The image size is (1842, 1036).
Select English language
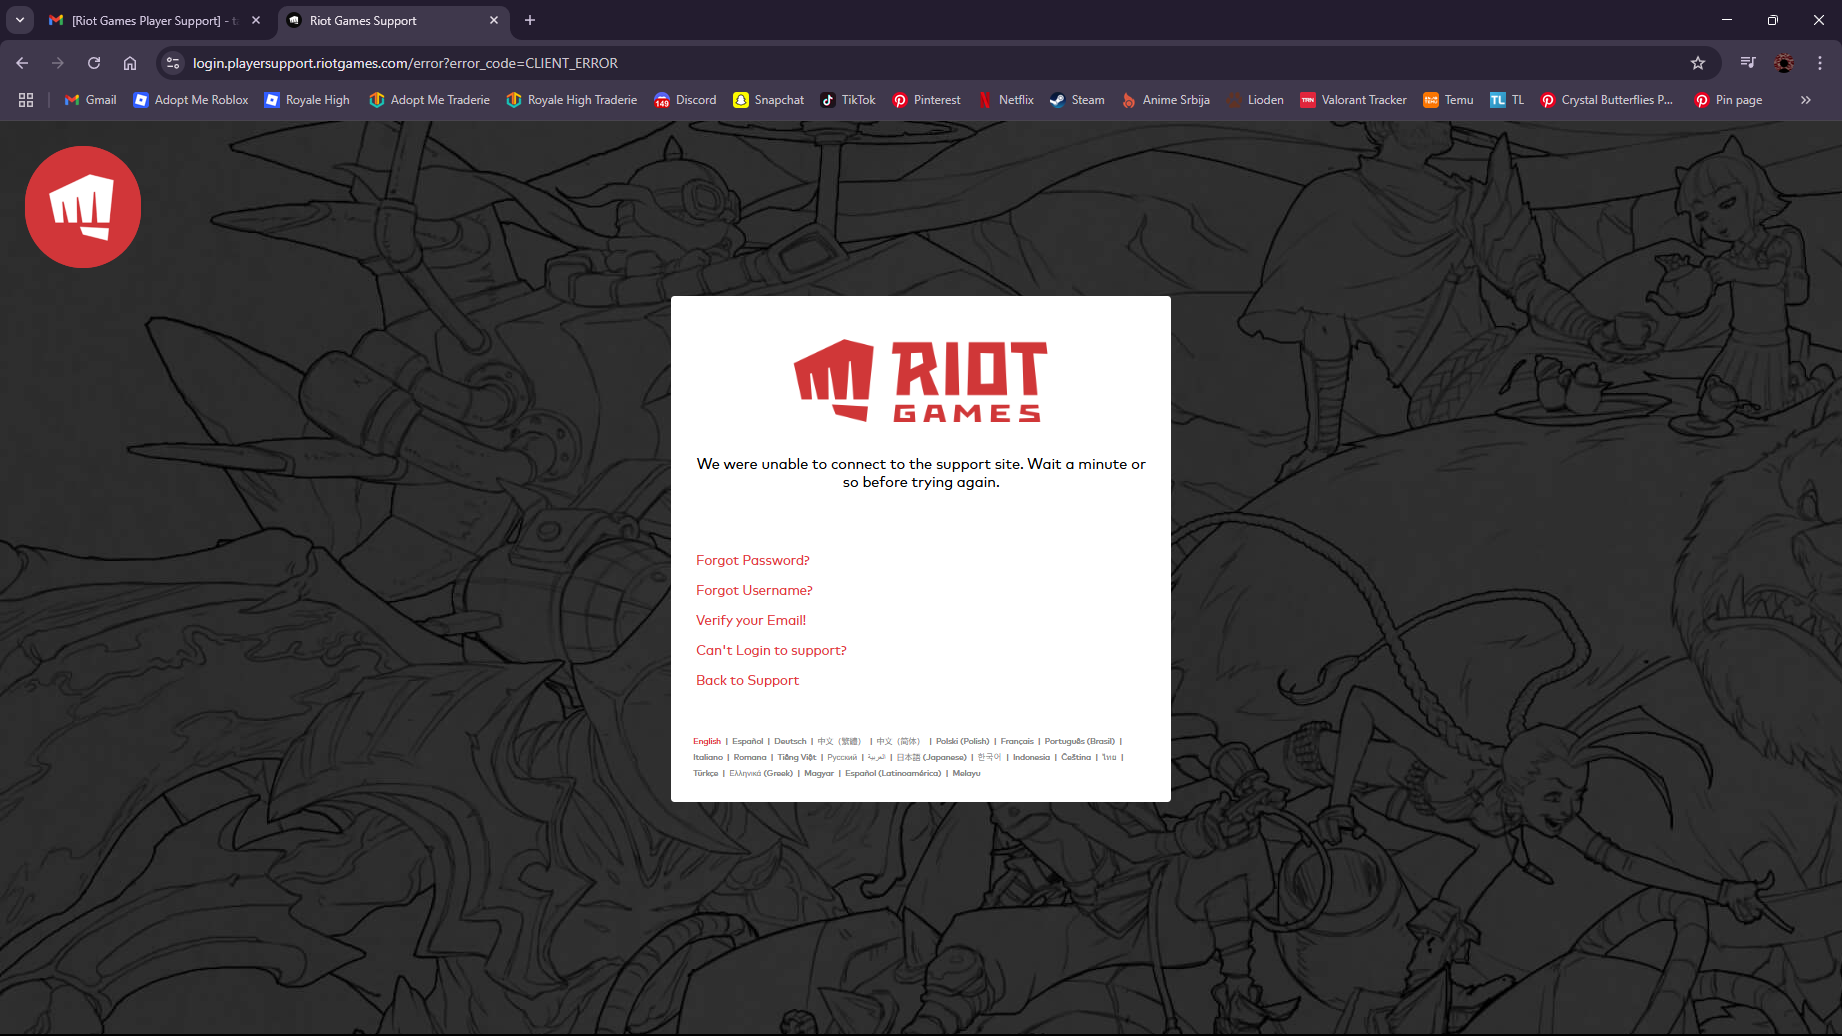(x=707, y=741)
